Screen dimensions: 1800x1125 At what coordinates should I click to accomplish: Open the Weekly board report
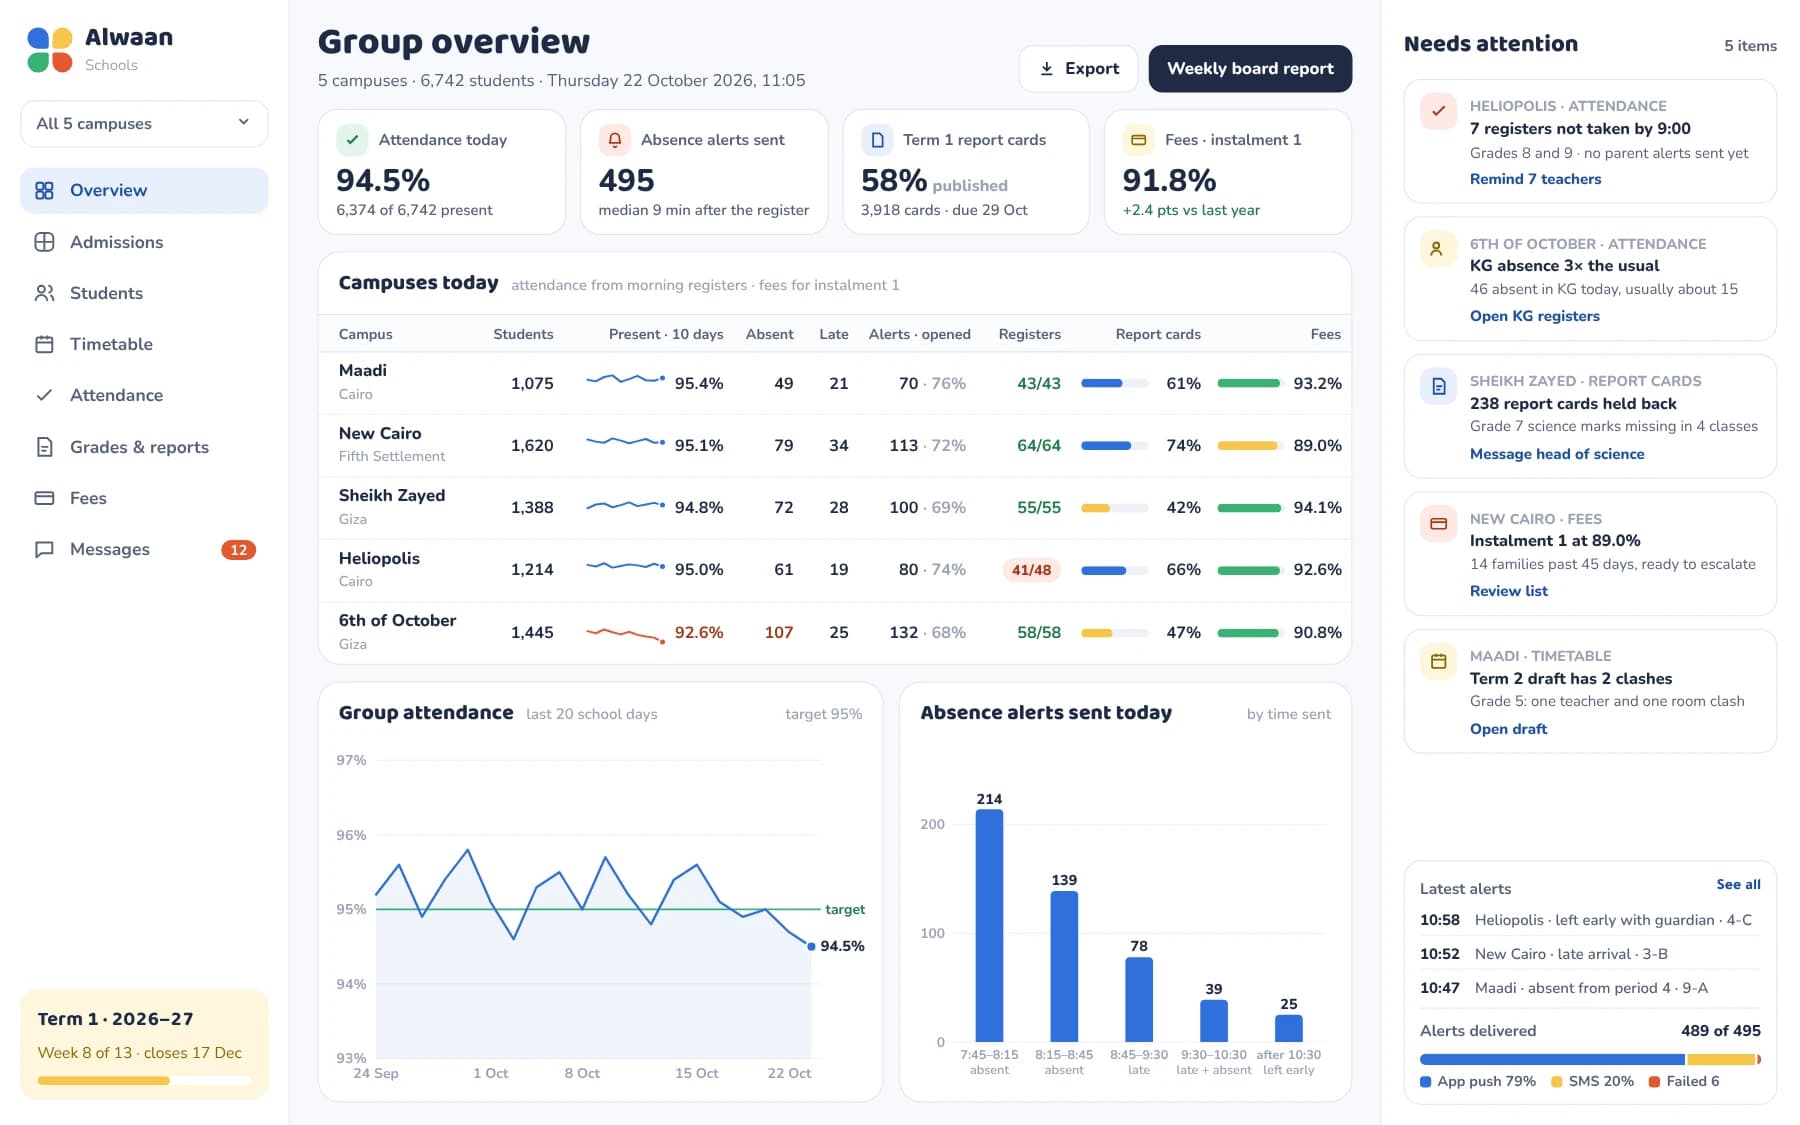coord(1250,69)
